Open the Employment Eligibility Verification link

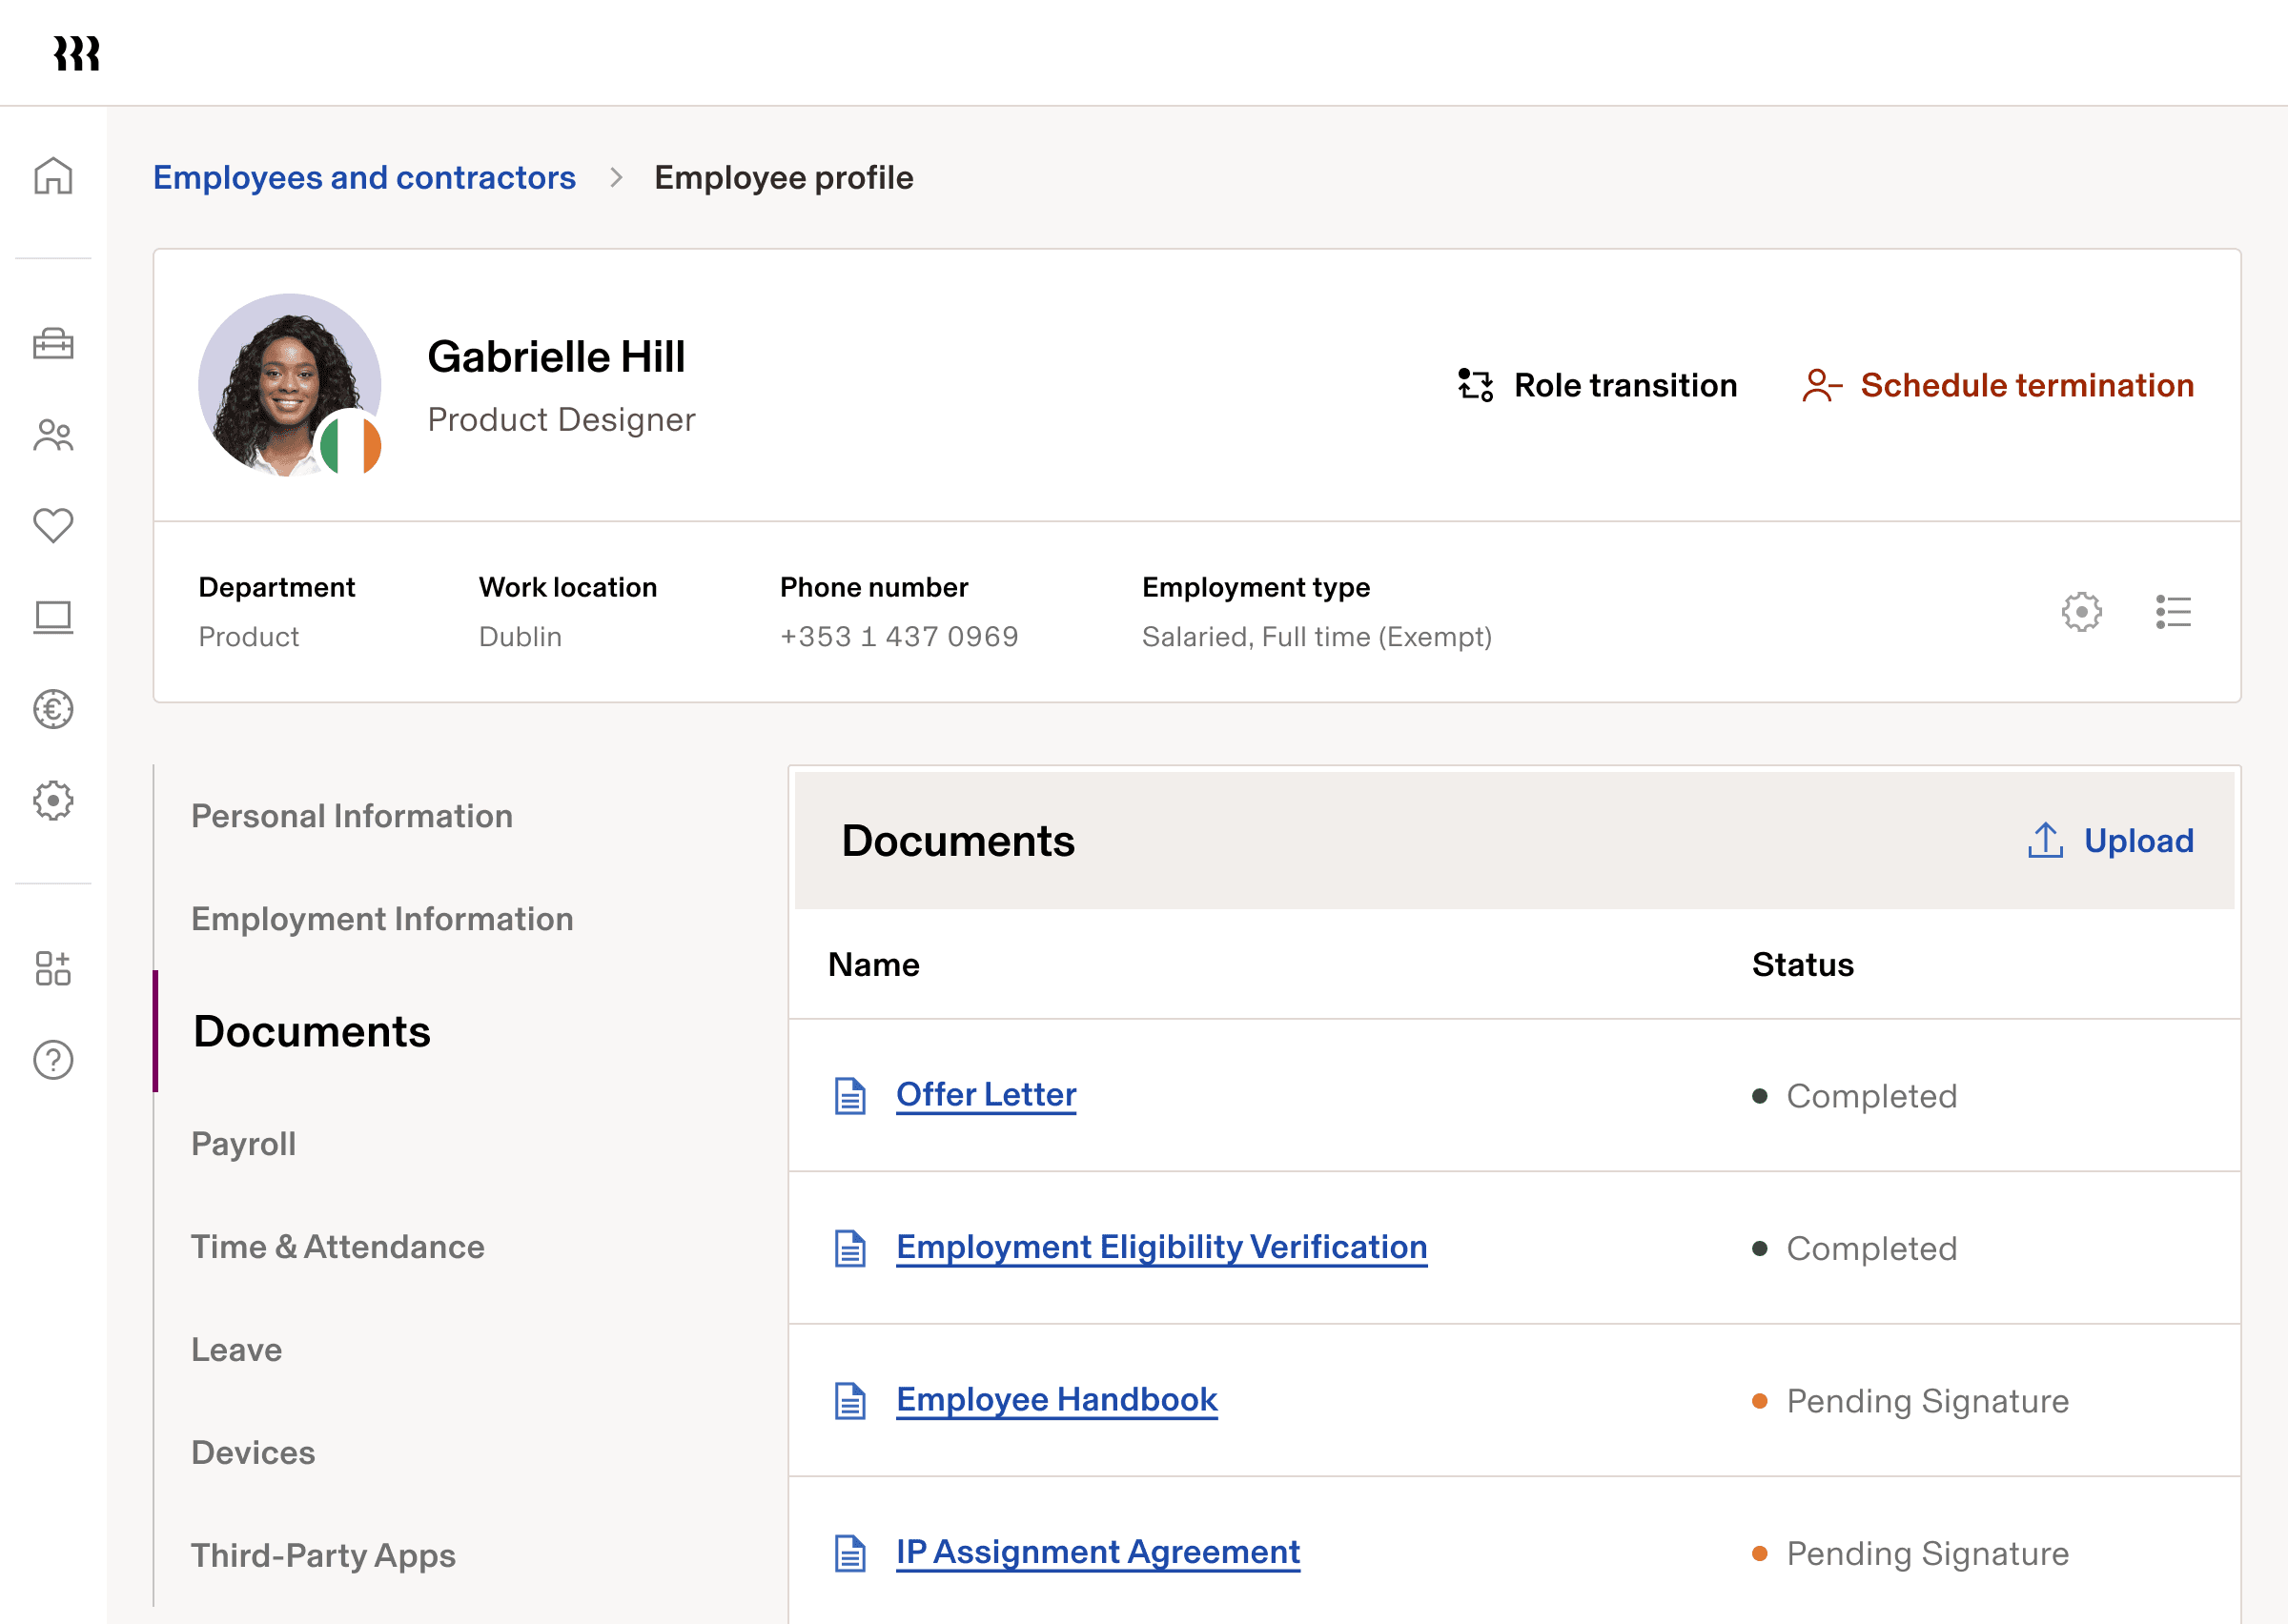click(1161, 1247)
